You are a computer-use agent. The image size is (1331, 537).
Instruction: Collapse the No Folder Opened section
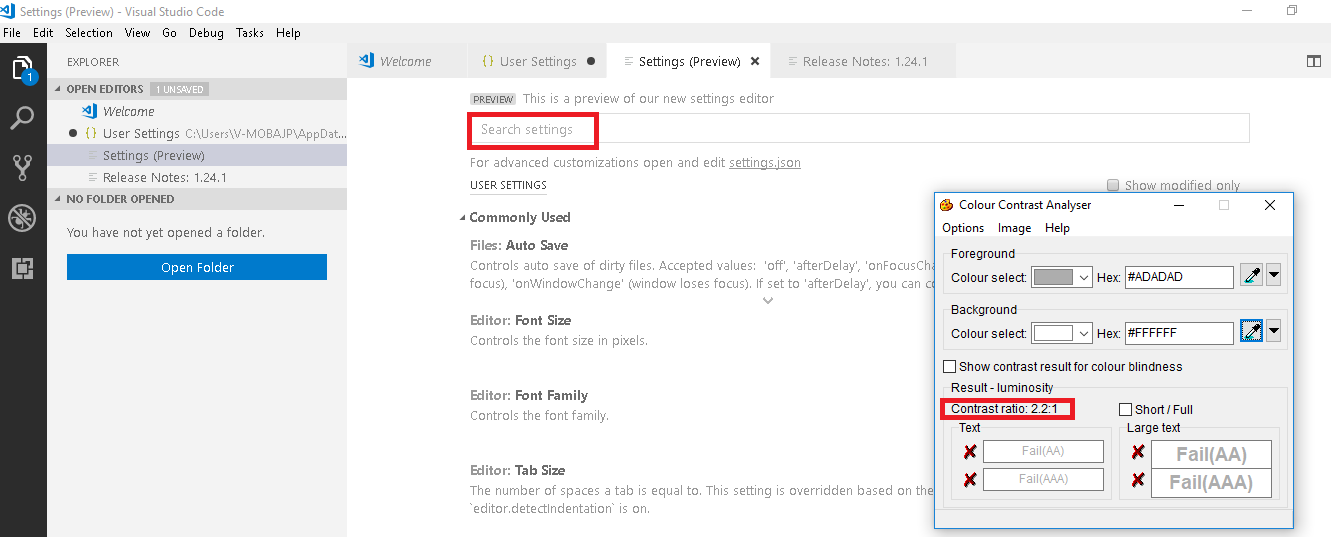pos(58,199)
